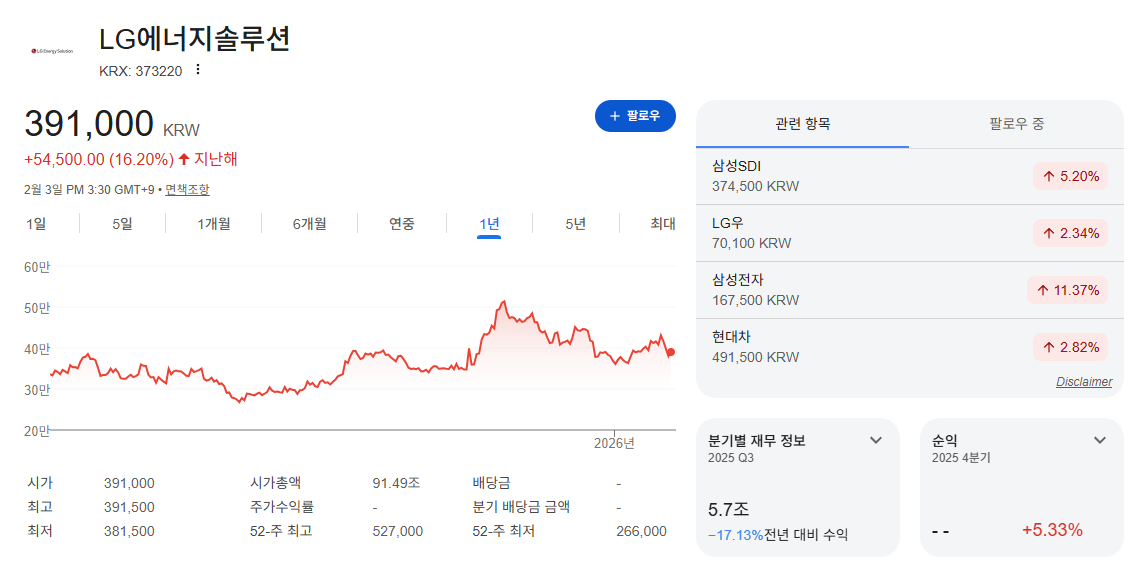Screen dimensions: 1142x574
Task: Click the 주가수익률 label
Action: point(282,507)
